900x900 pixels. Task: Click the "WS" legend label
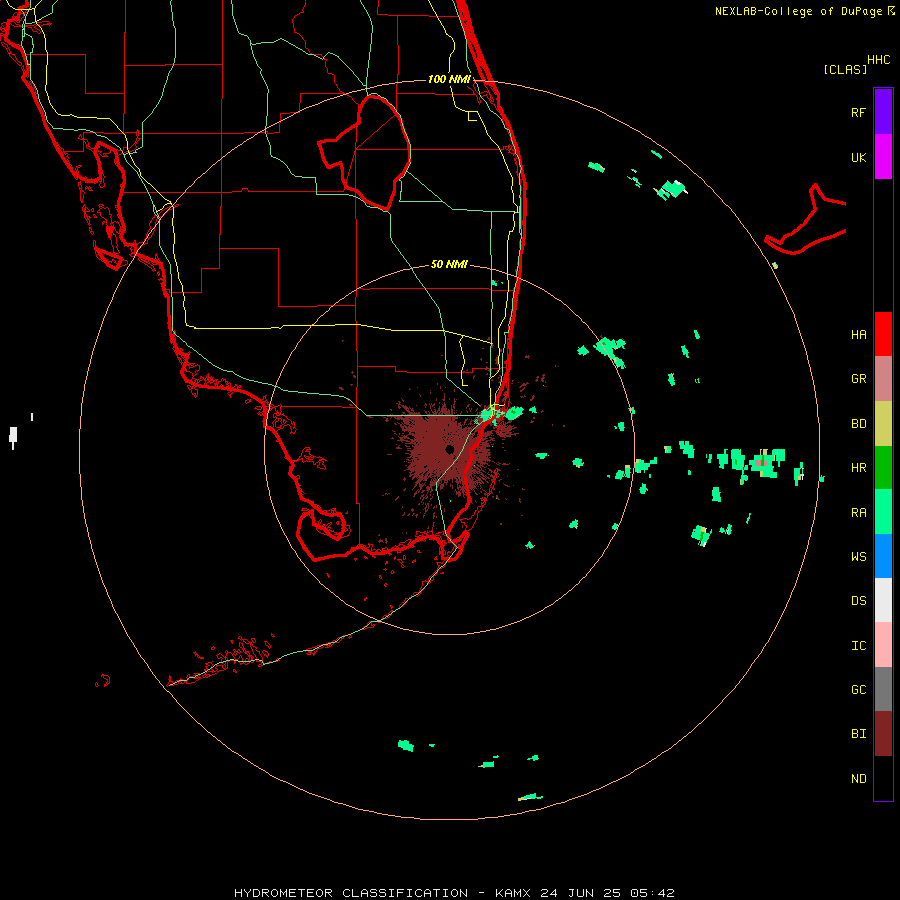858,556
